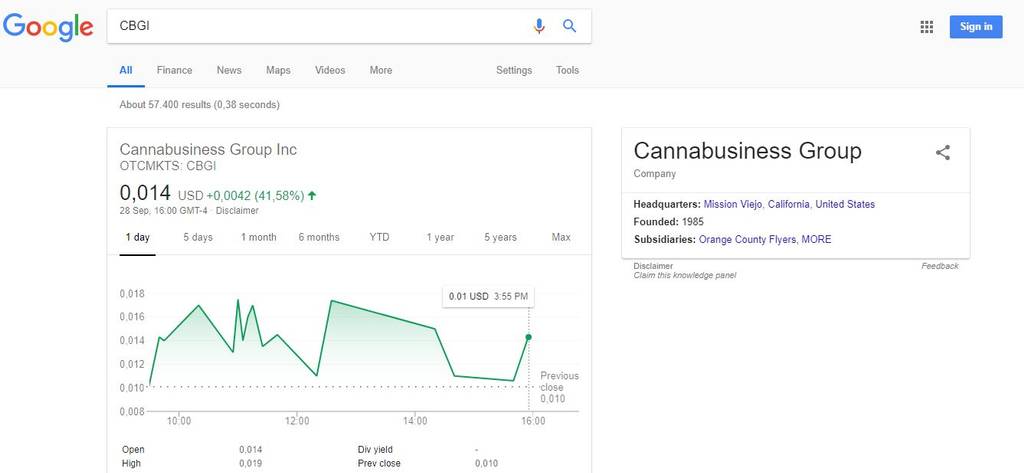Click the chart's 3:55 PM data point
The height and width of the screenshot is (473, 1024).
coord(528,337)
